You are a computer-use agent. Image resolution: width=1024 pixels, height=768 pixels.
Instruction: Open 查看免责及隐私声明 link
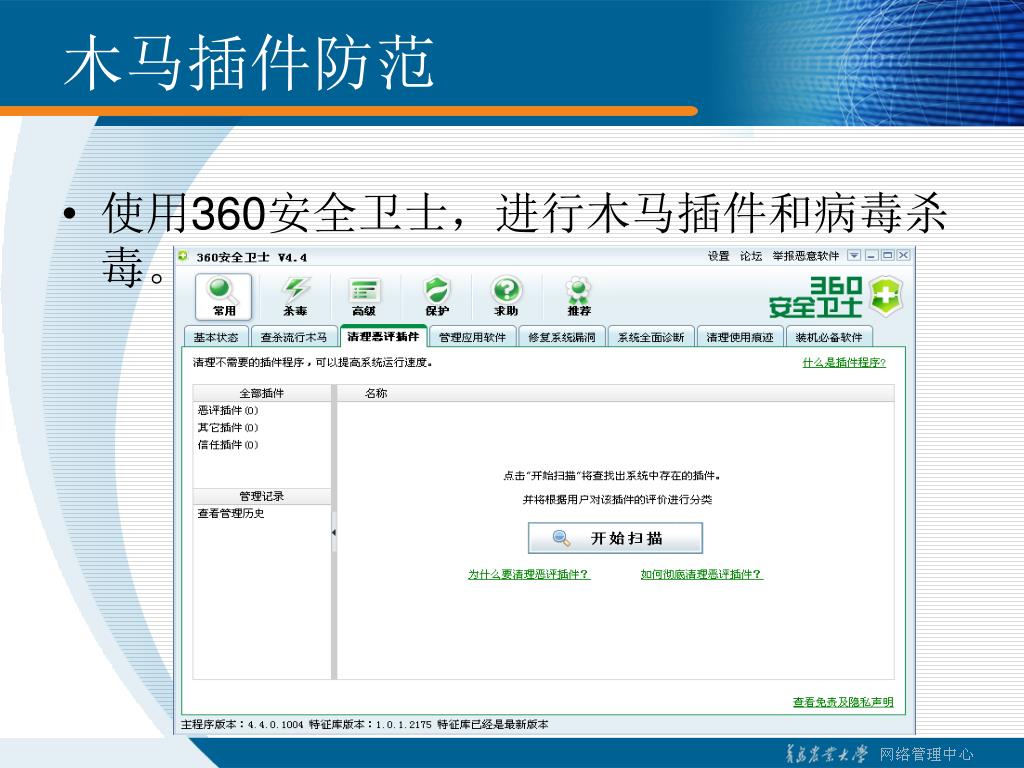[842, 702]
